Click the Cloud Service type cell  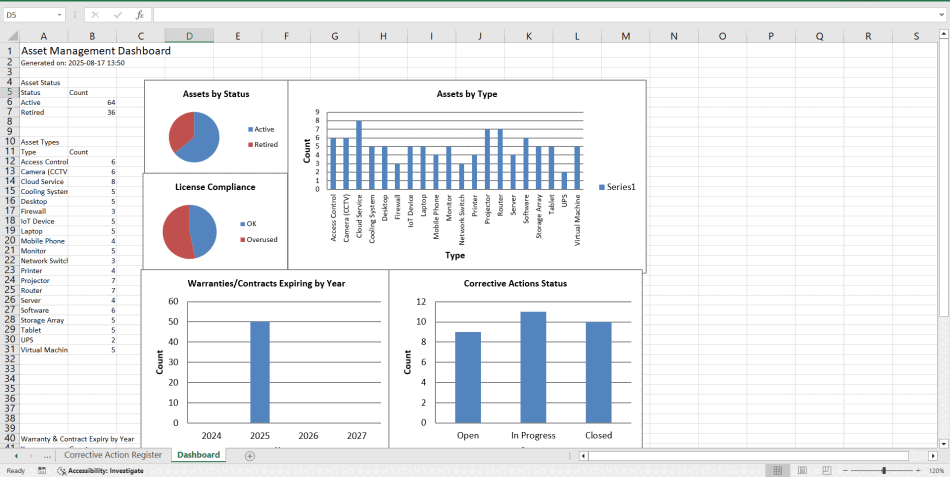pos(44,182)
